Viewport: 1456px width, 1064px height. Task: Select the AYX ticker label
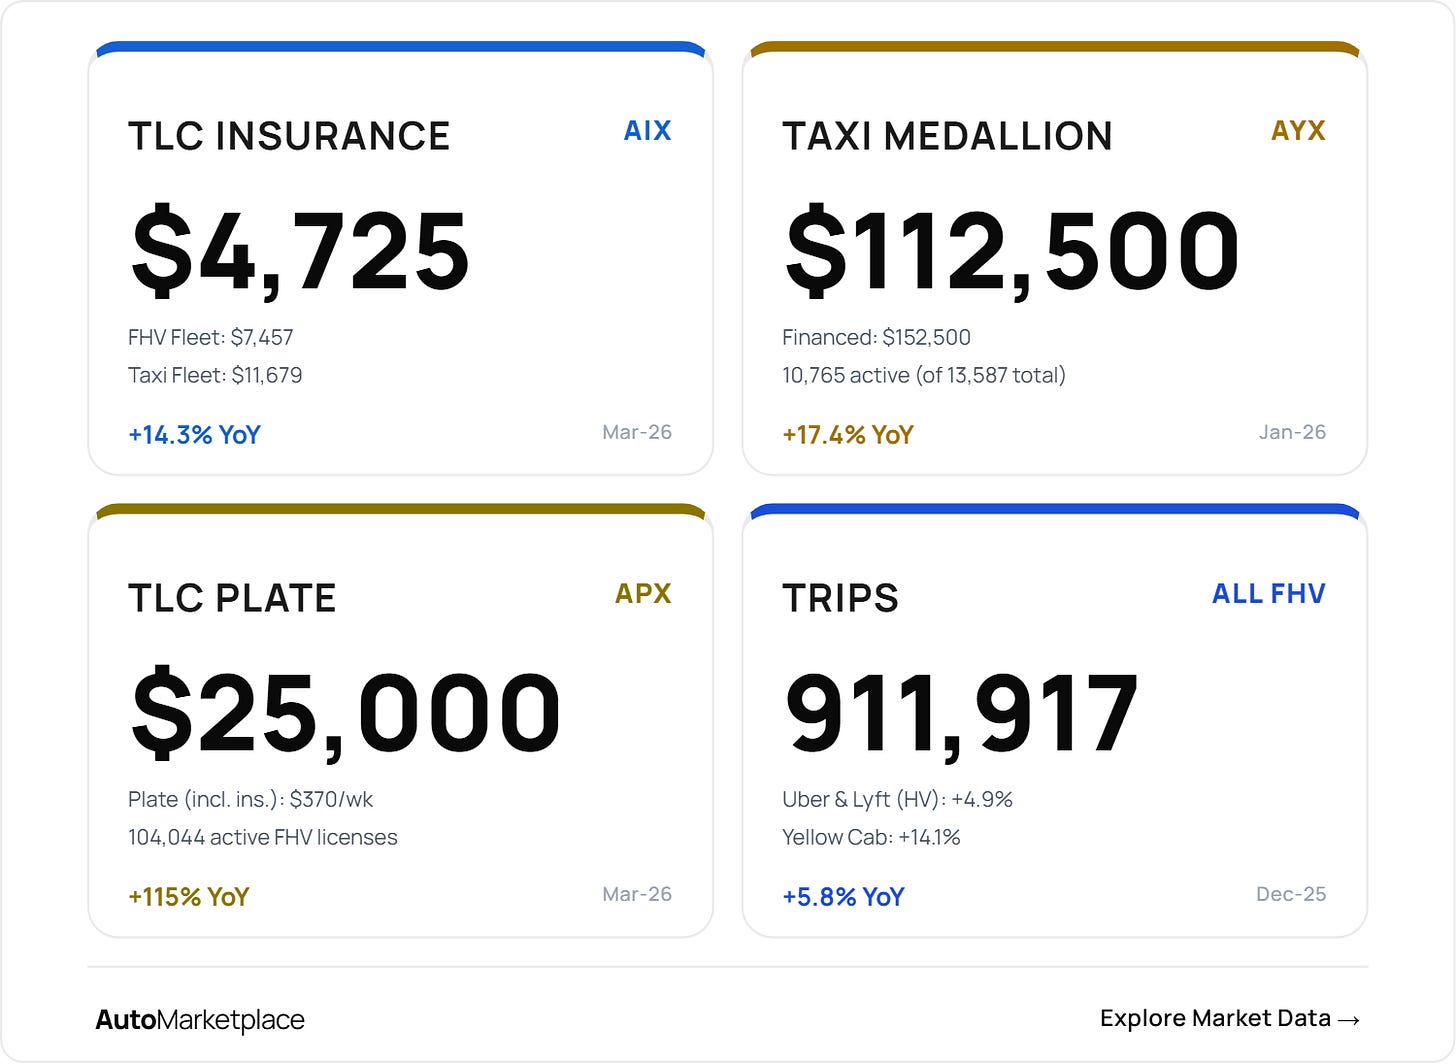[1298, 131]
